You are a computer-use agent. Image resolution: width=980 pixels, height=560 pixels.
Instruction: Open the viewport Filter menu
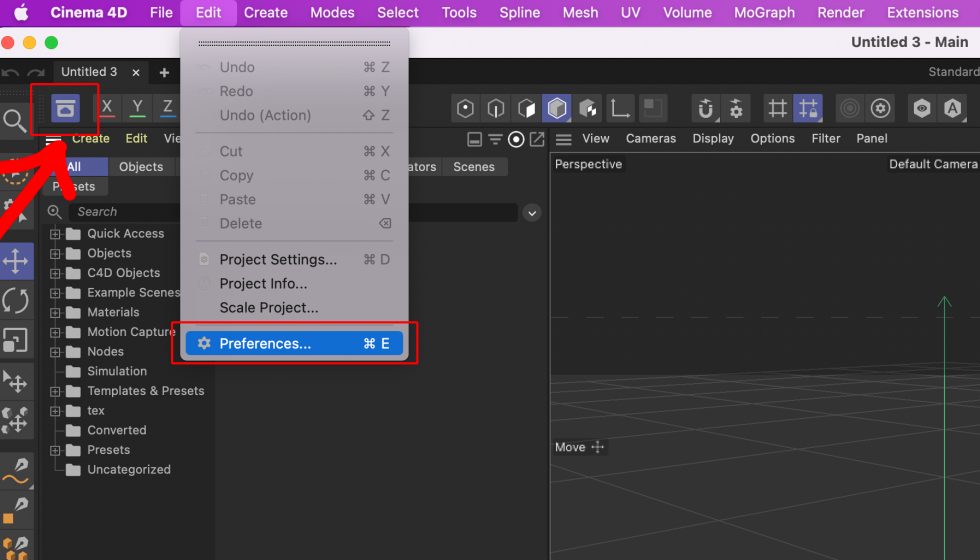pos(826,139)
